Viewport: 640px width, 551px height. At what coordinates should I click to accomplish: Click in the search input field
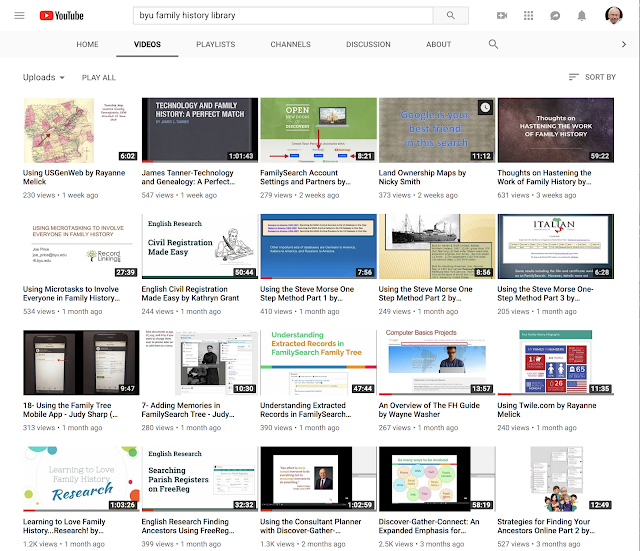(x=283, y=16)
